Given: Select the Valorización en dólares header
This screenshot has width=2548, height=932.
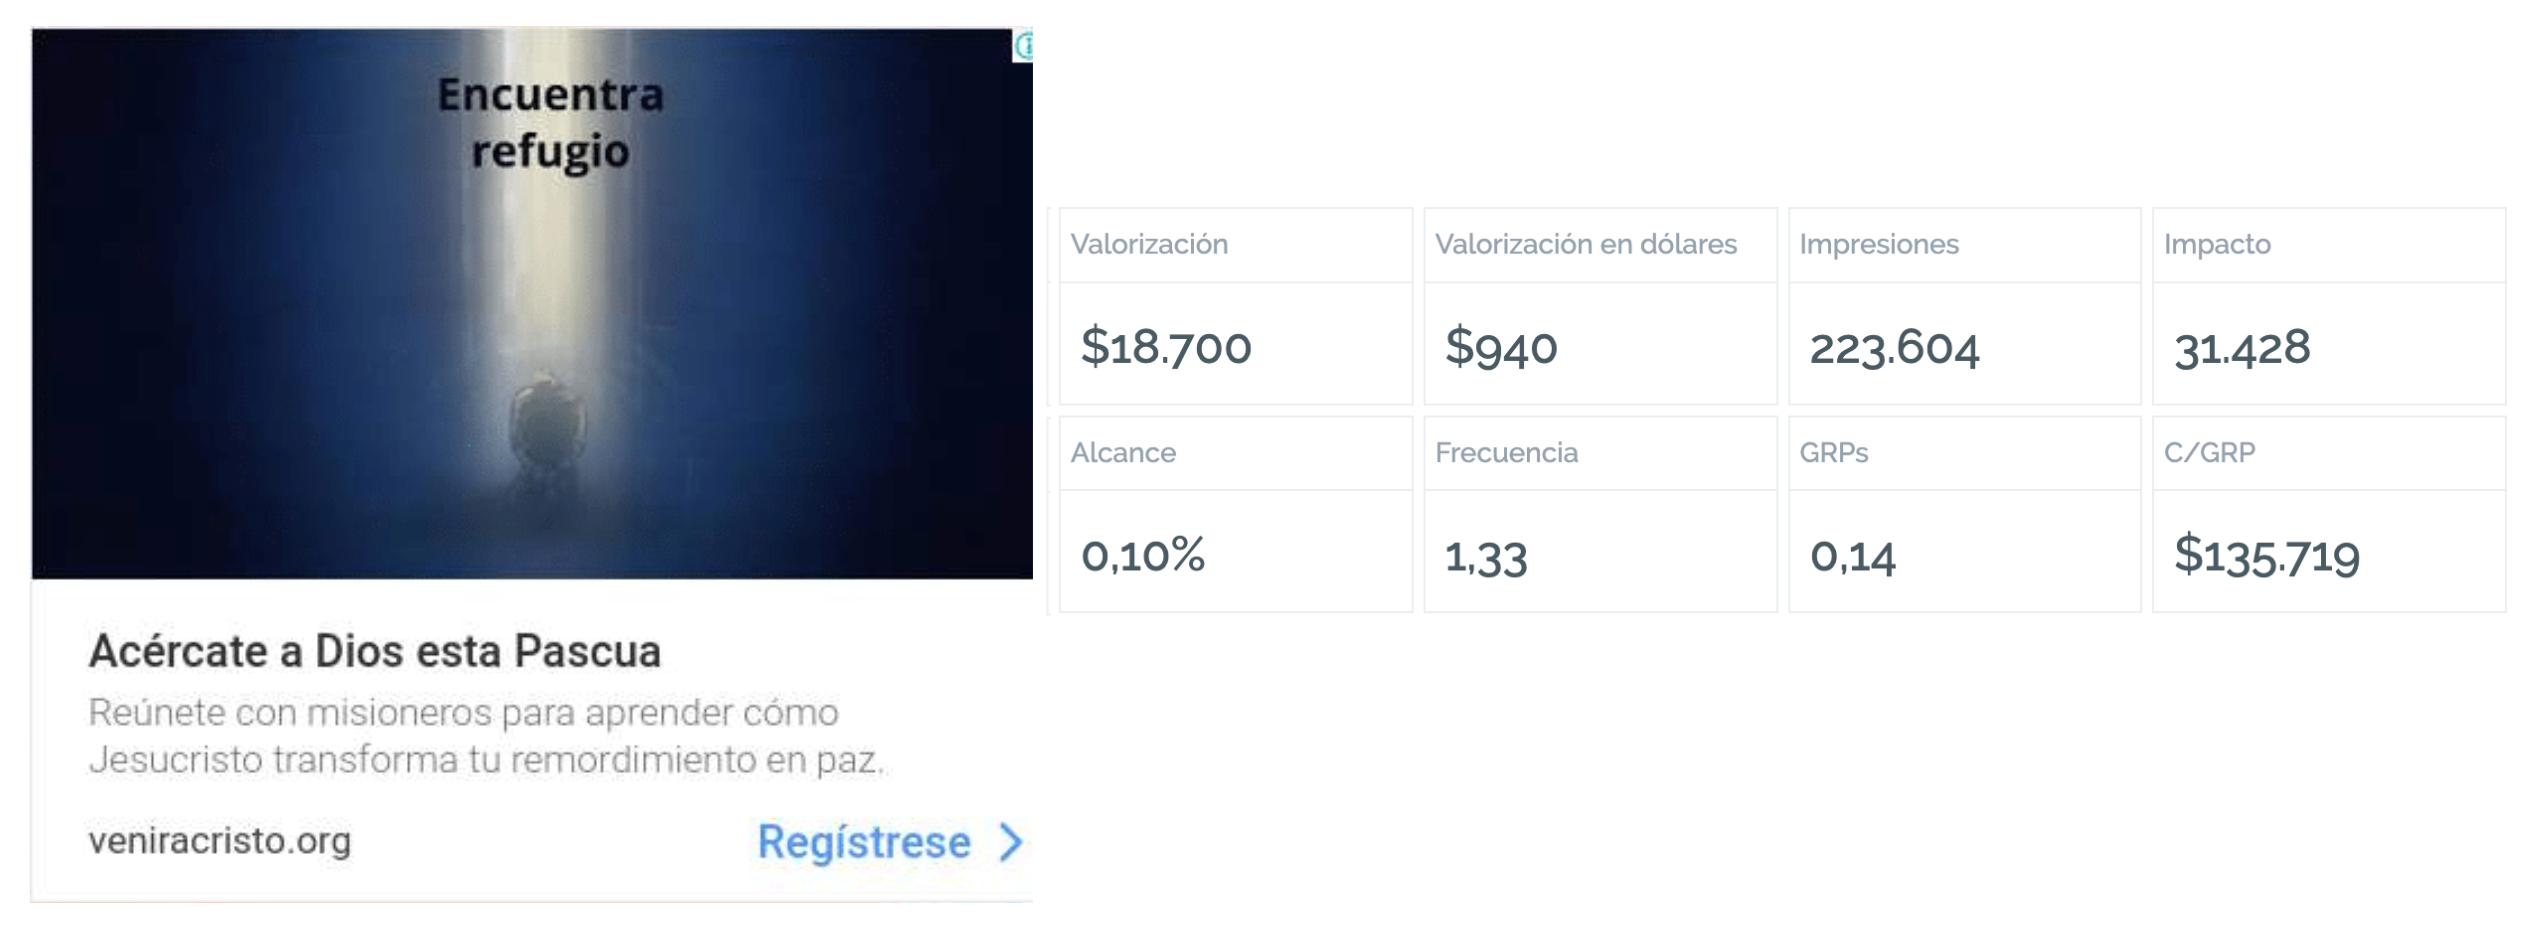Looking at the screenshot, I should (1600, 245).
